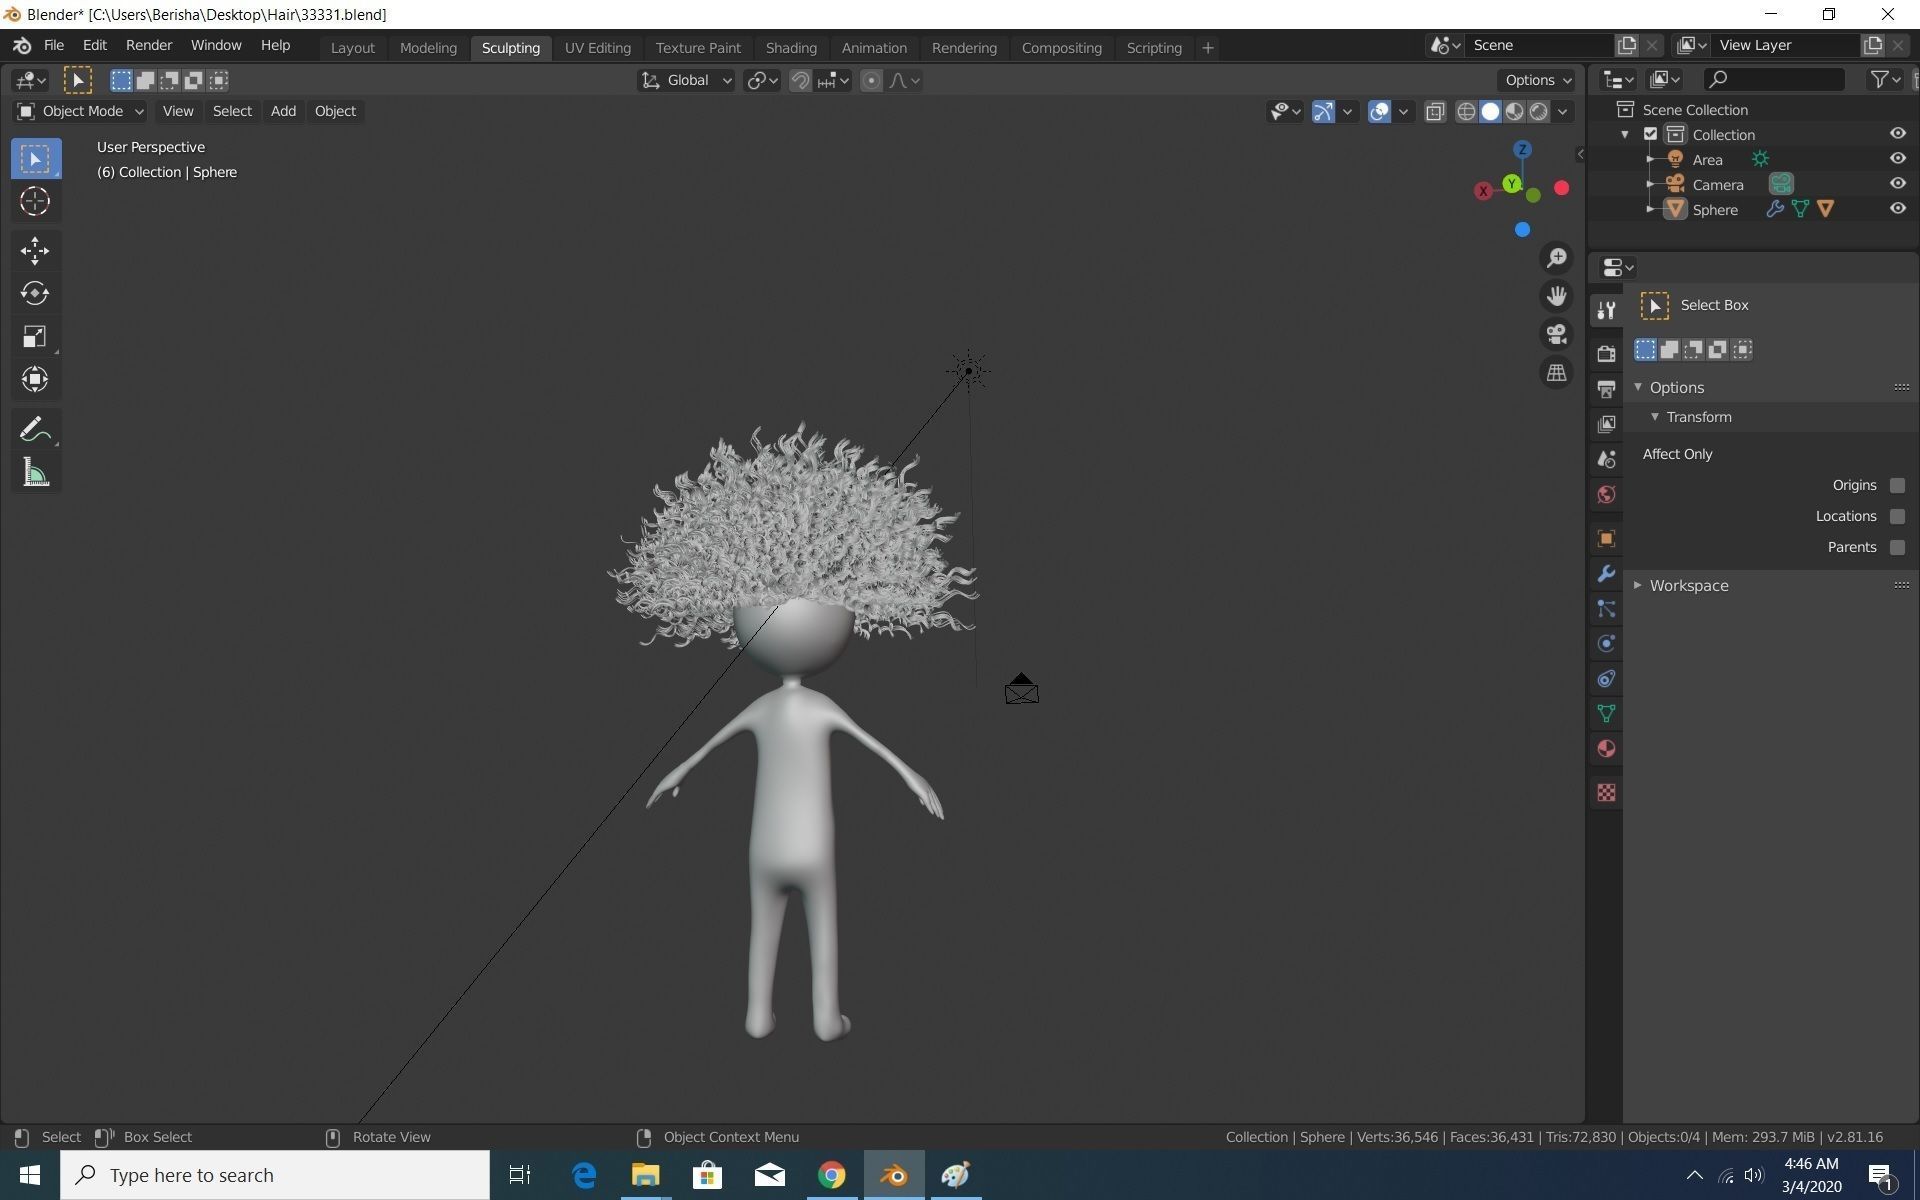
Task: Expand the Workspace panel
Action: (x=1688, y=585)
